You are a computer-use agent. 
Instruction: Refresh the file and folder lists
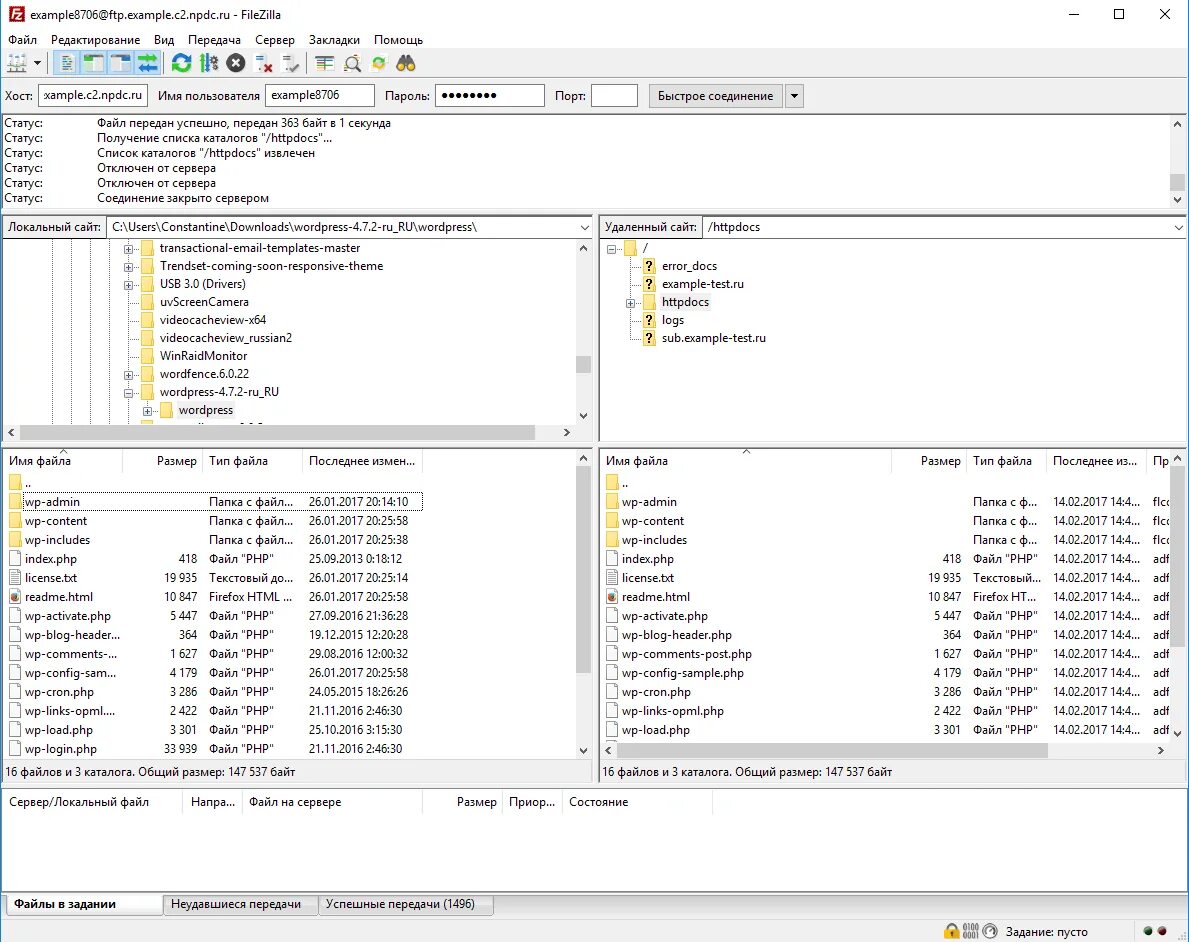(x=181, y=64)
